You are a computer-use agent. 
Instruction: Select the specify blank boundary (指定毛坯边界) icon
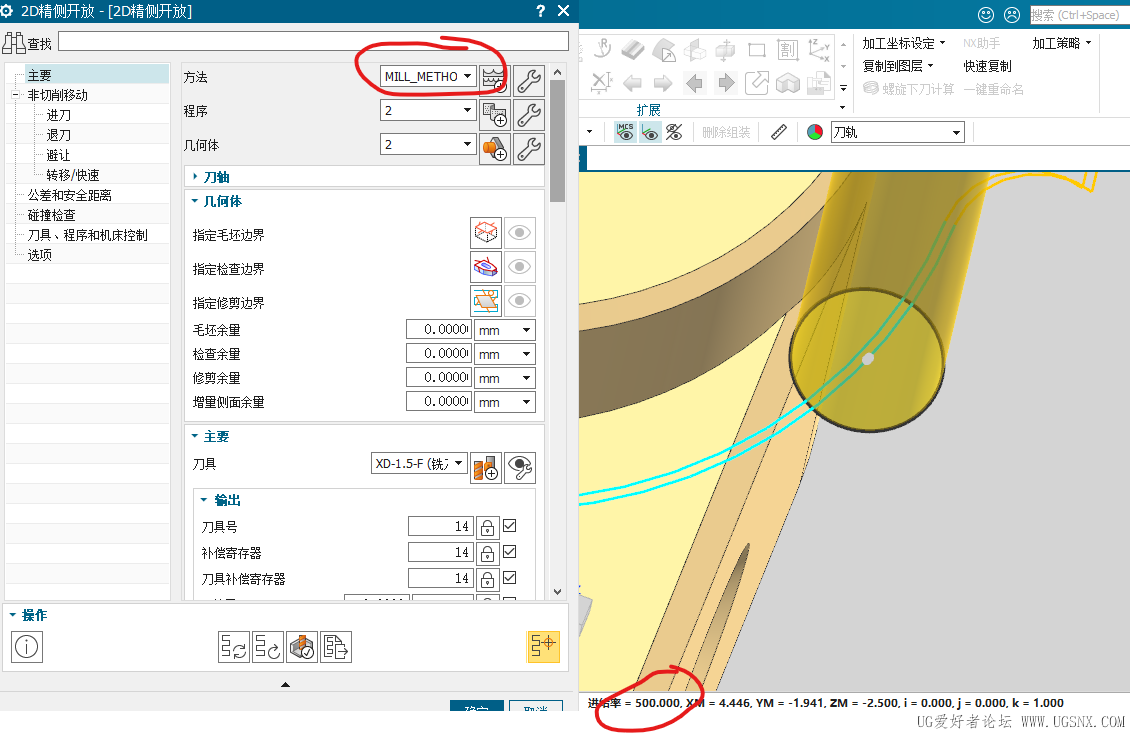tap(486, 233)
